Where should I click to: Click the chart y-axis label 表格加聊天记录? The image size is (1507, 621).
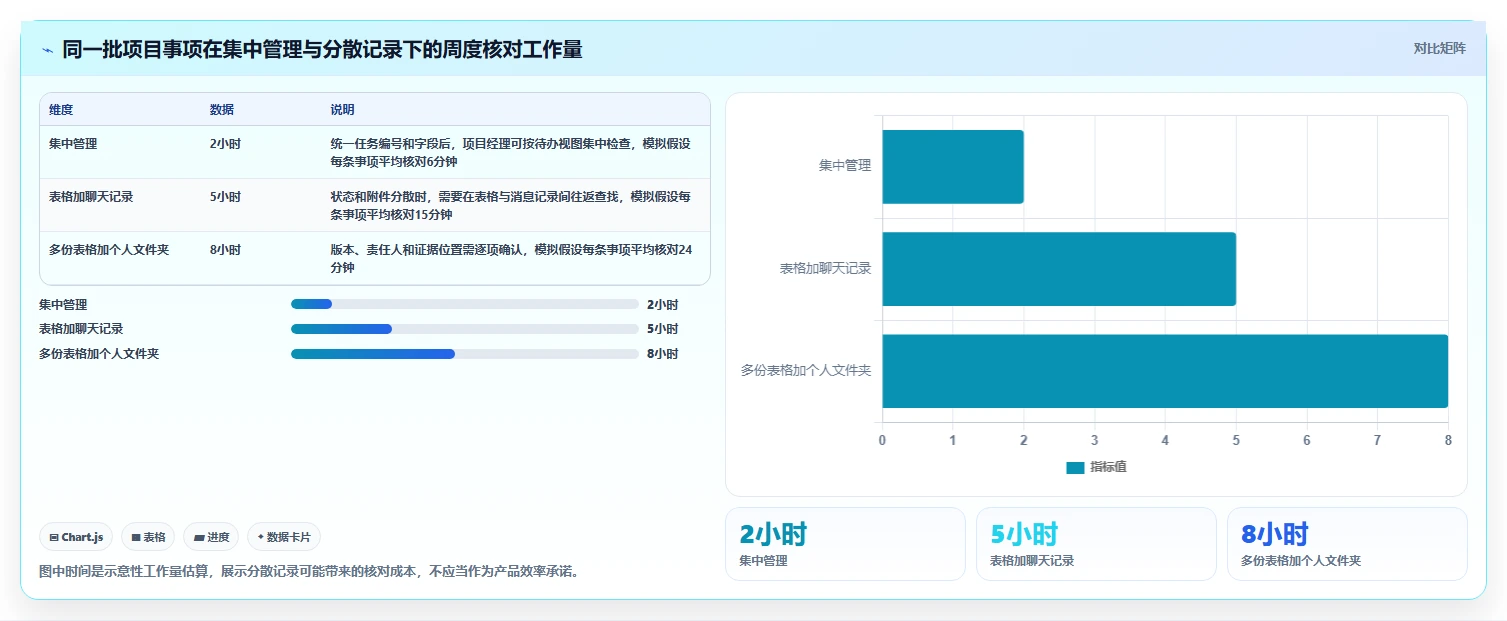click(826, 269)
